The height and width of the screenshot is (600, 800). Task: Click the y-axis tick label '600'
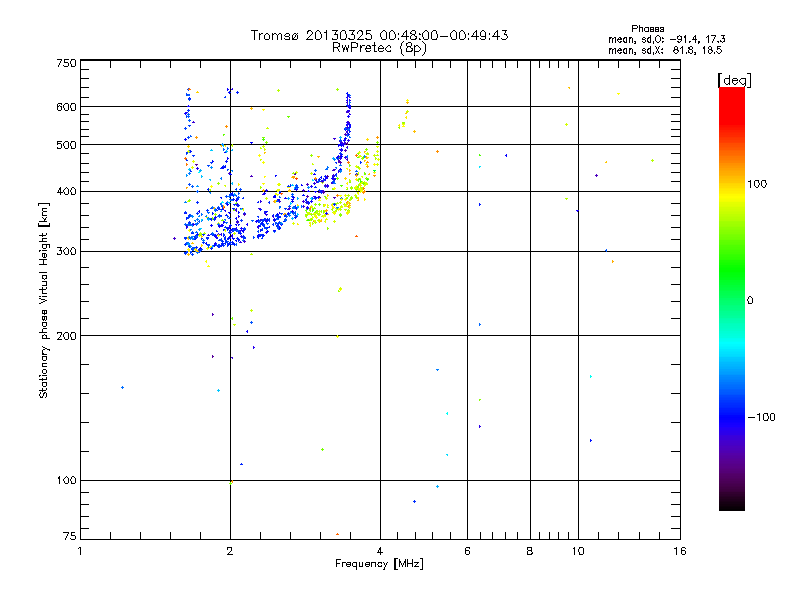[x=66, y=107]
